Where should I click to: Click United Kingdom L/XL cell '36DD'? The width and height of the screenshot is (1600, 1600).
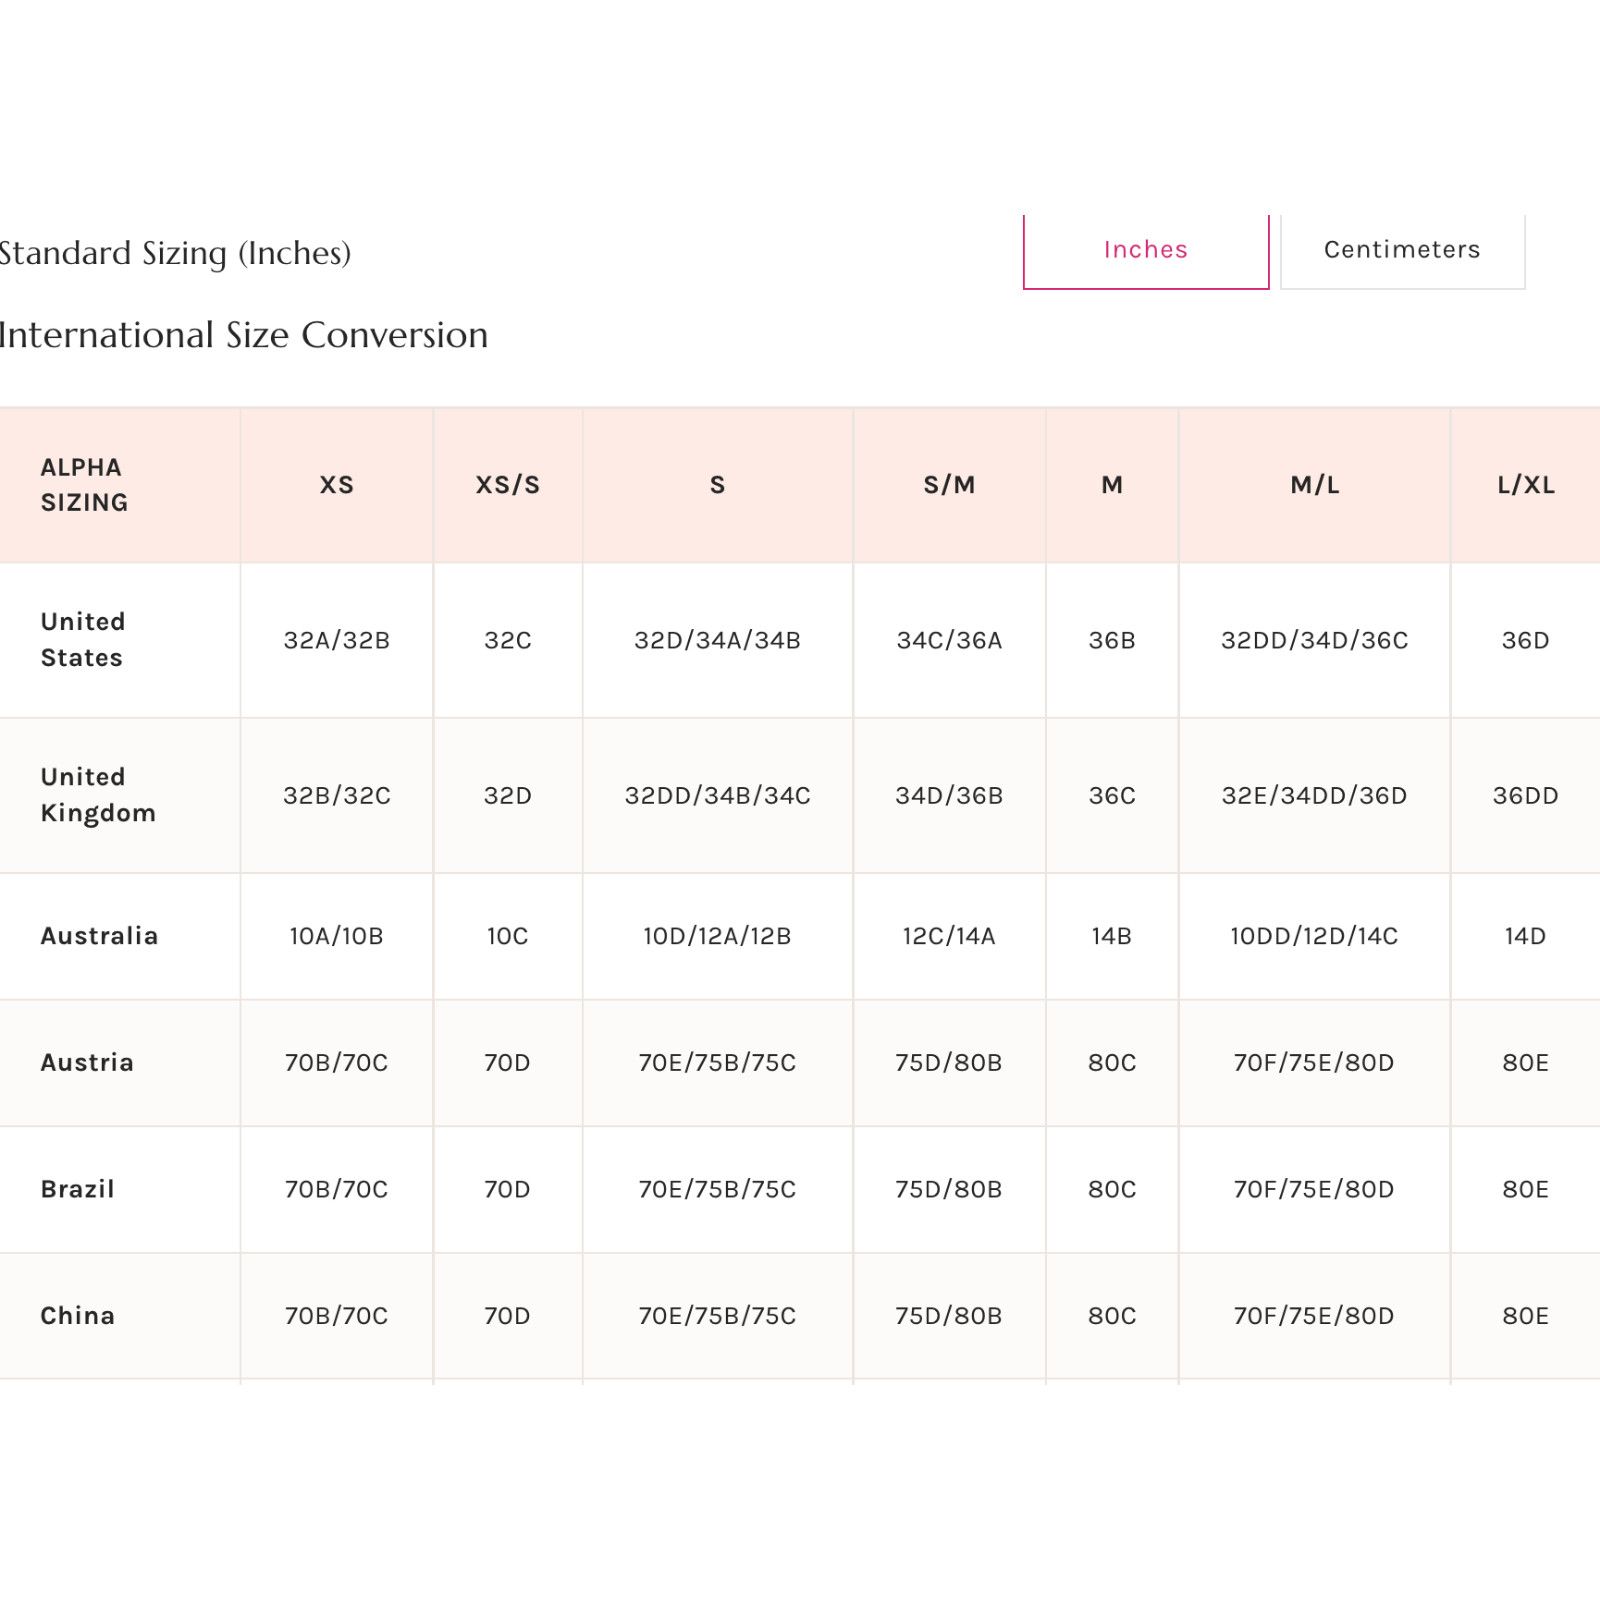point(1526,796)
